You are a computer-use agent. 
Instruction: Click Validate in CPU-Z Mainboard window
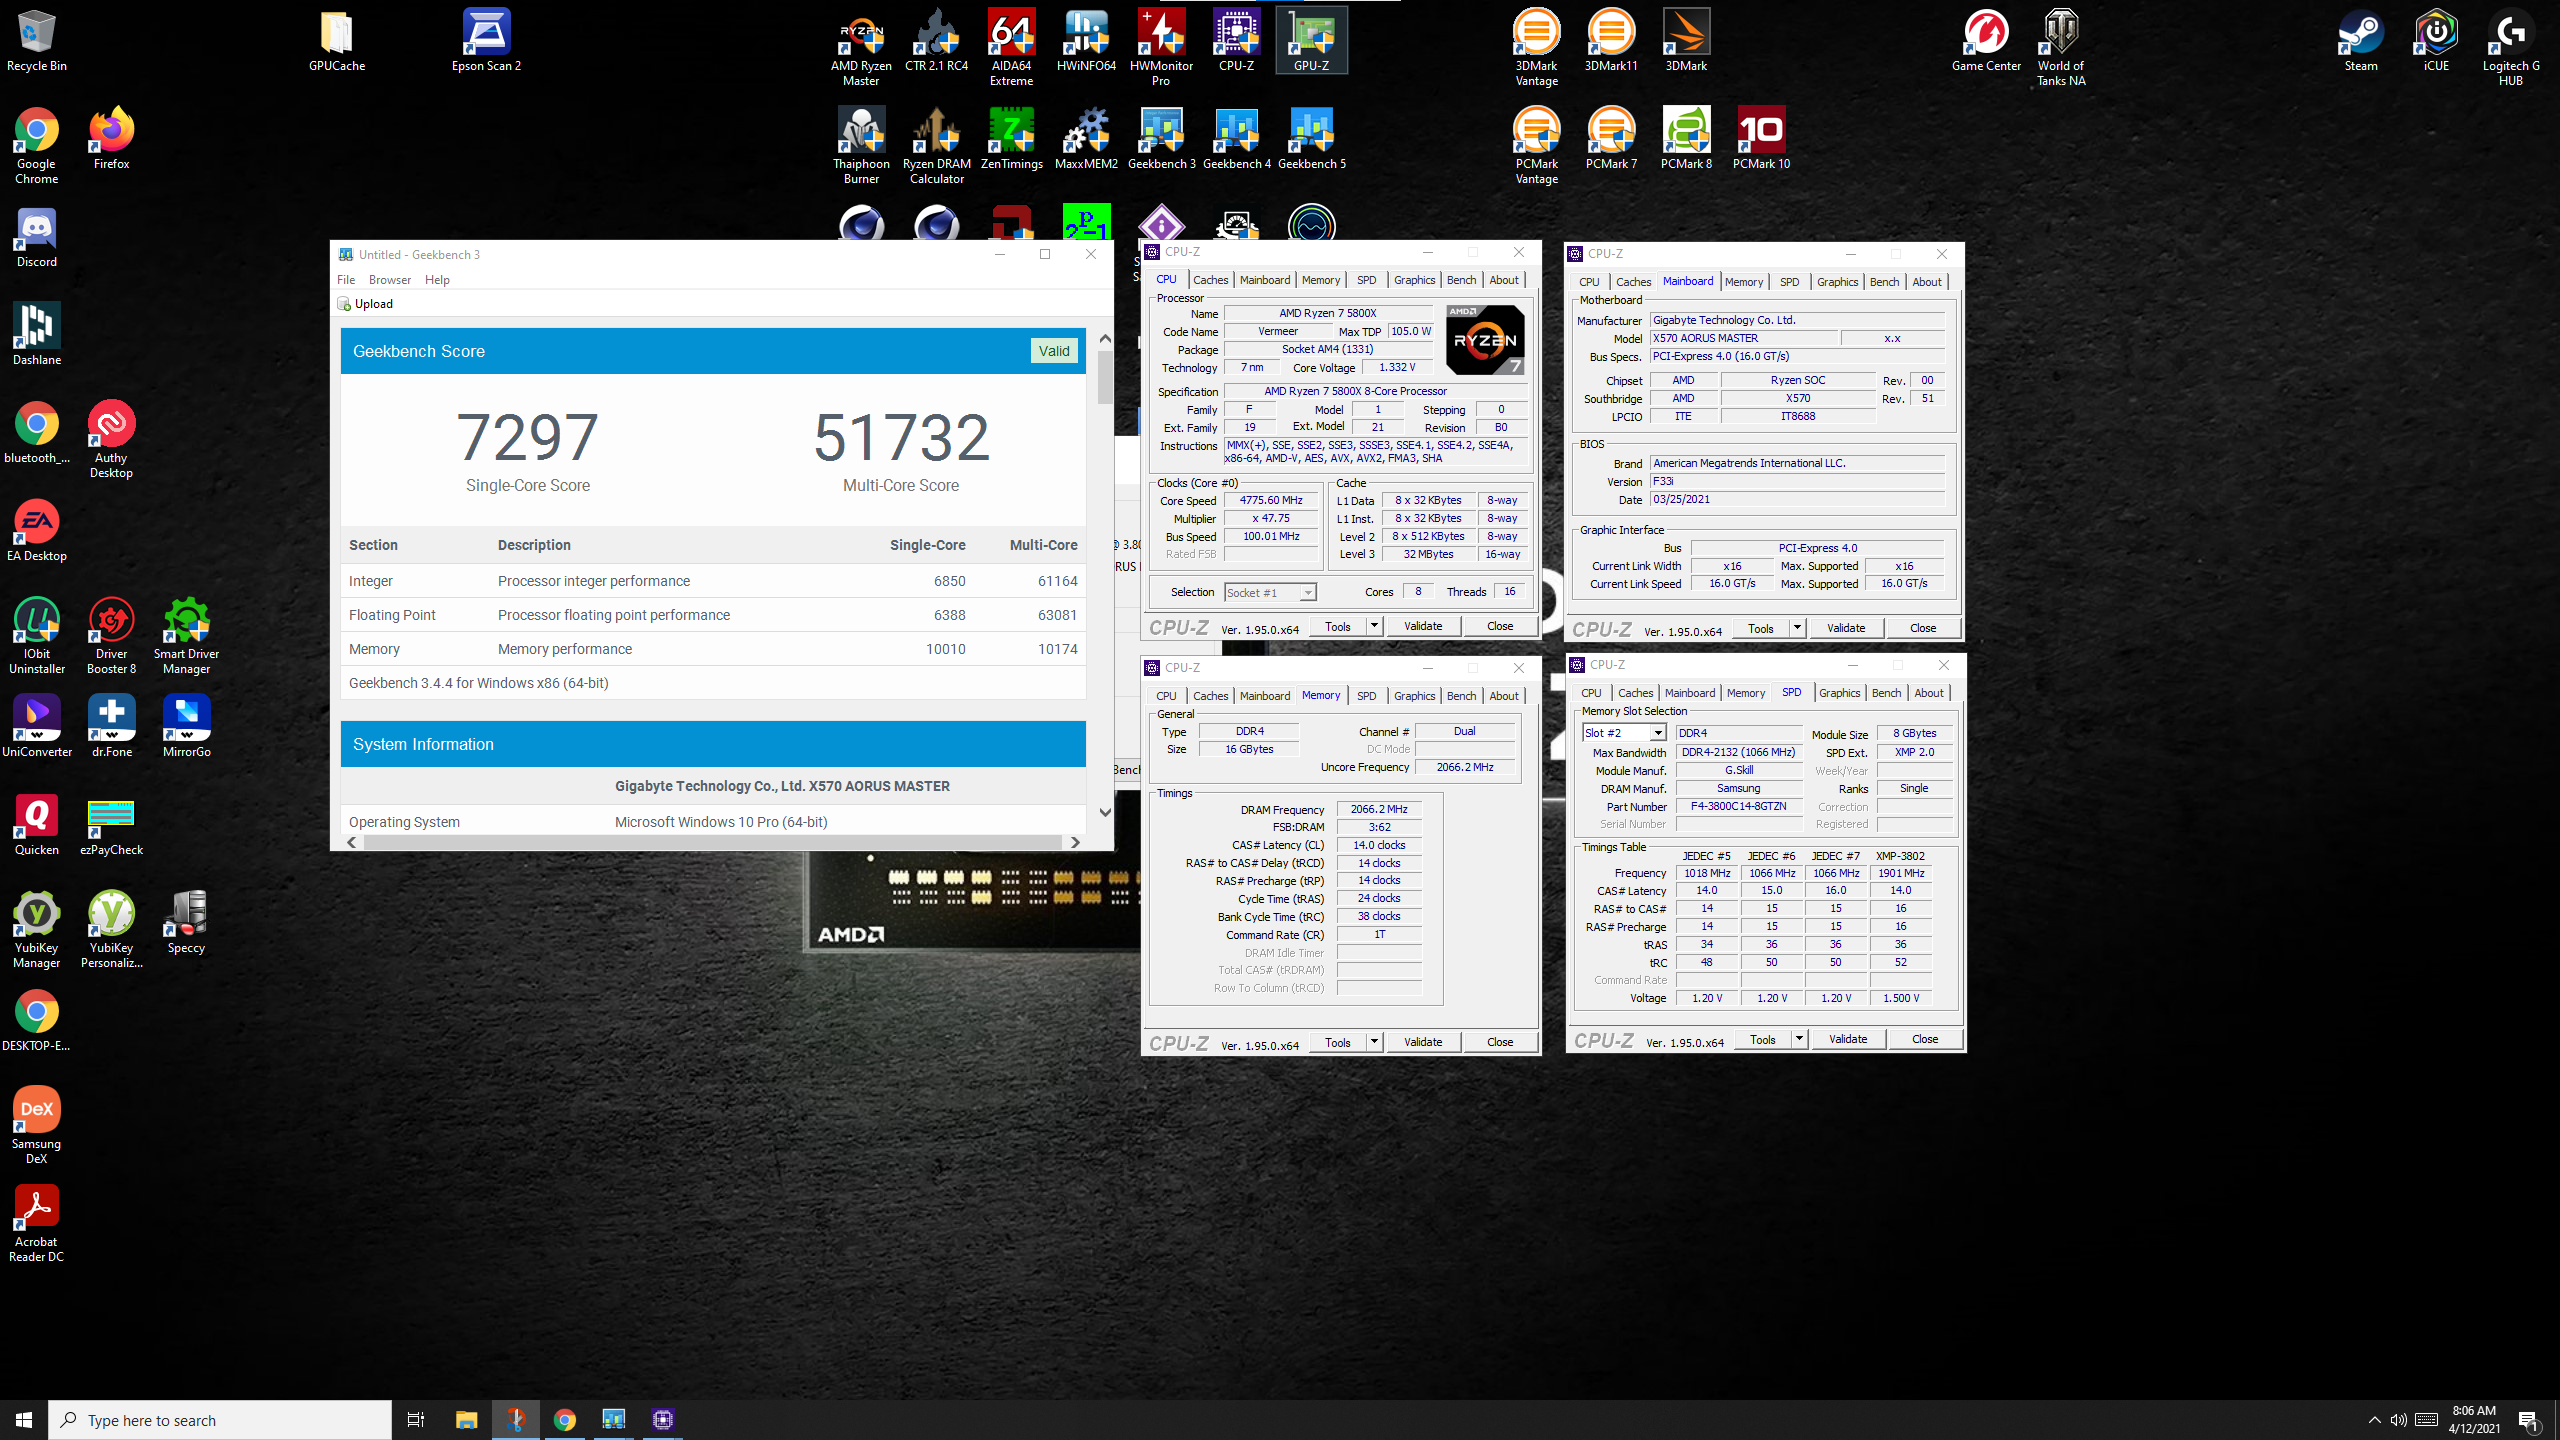tap(1846, 629)
